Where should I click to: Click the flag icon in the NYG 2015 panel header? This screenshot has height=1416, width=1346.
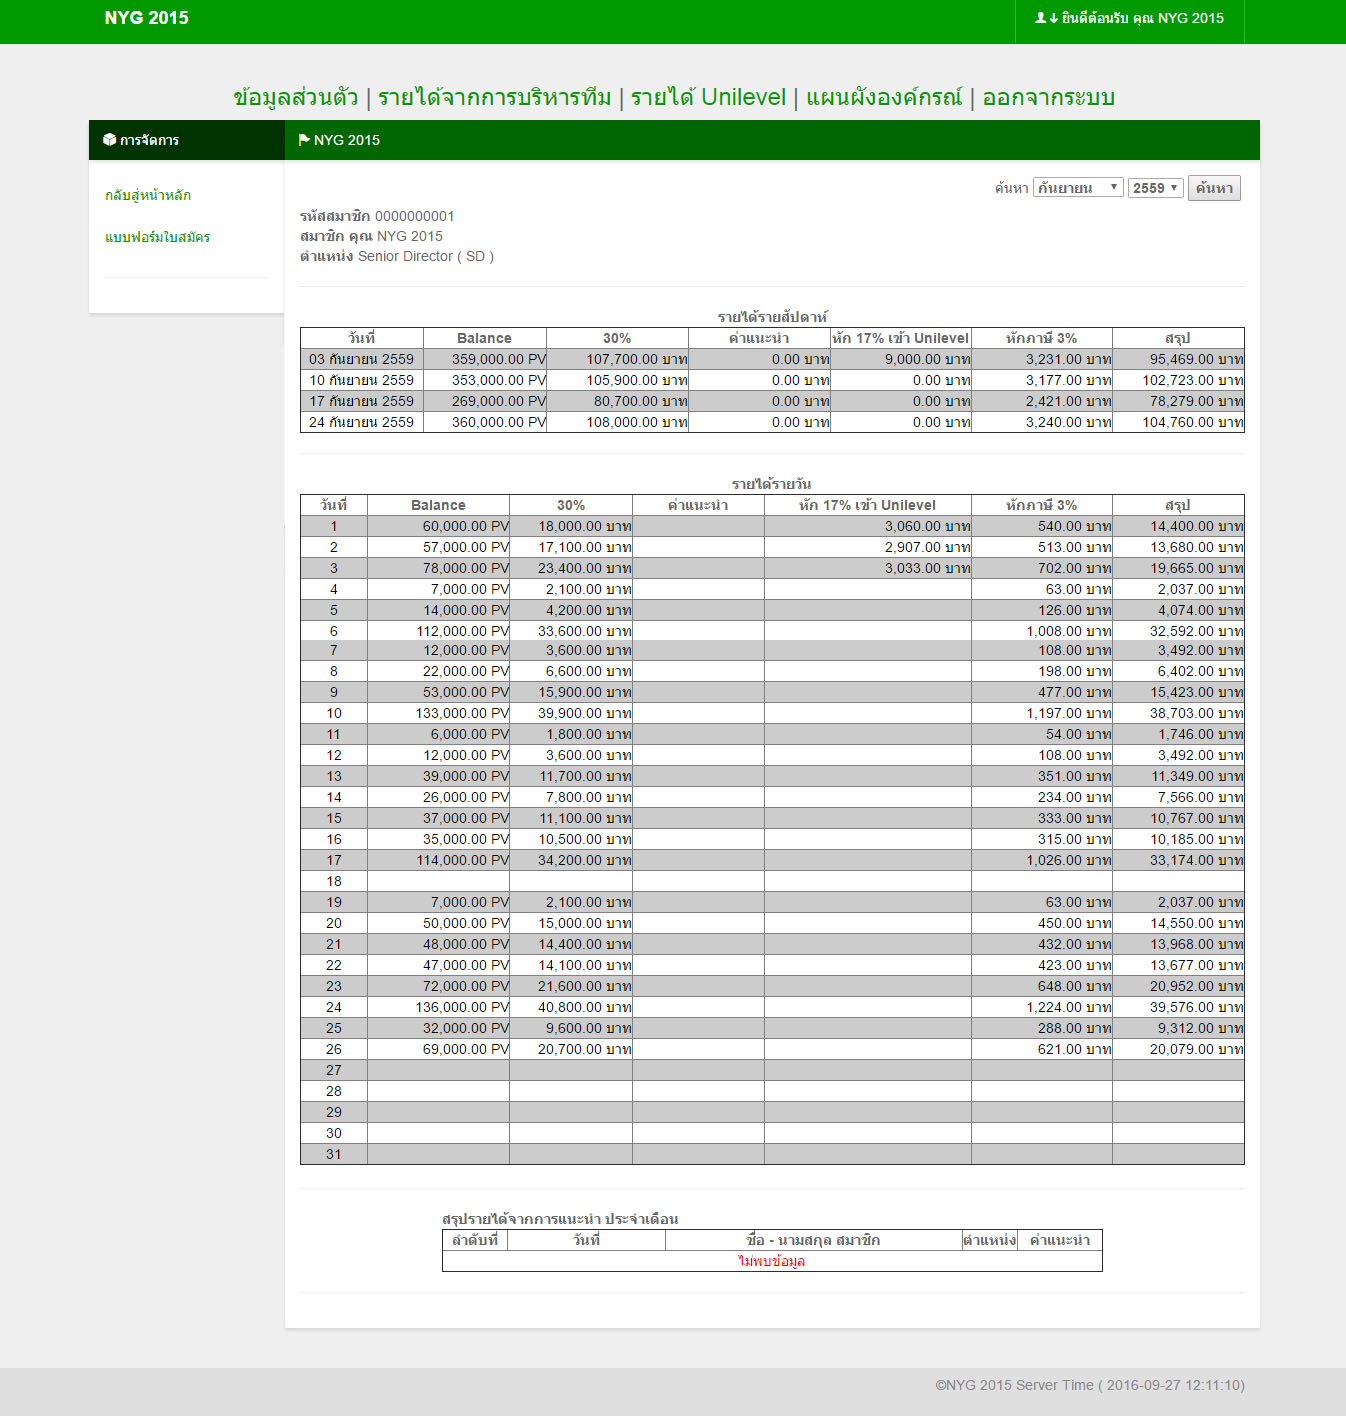pyautogui.click(x=304, y=140)
